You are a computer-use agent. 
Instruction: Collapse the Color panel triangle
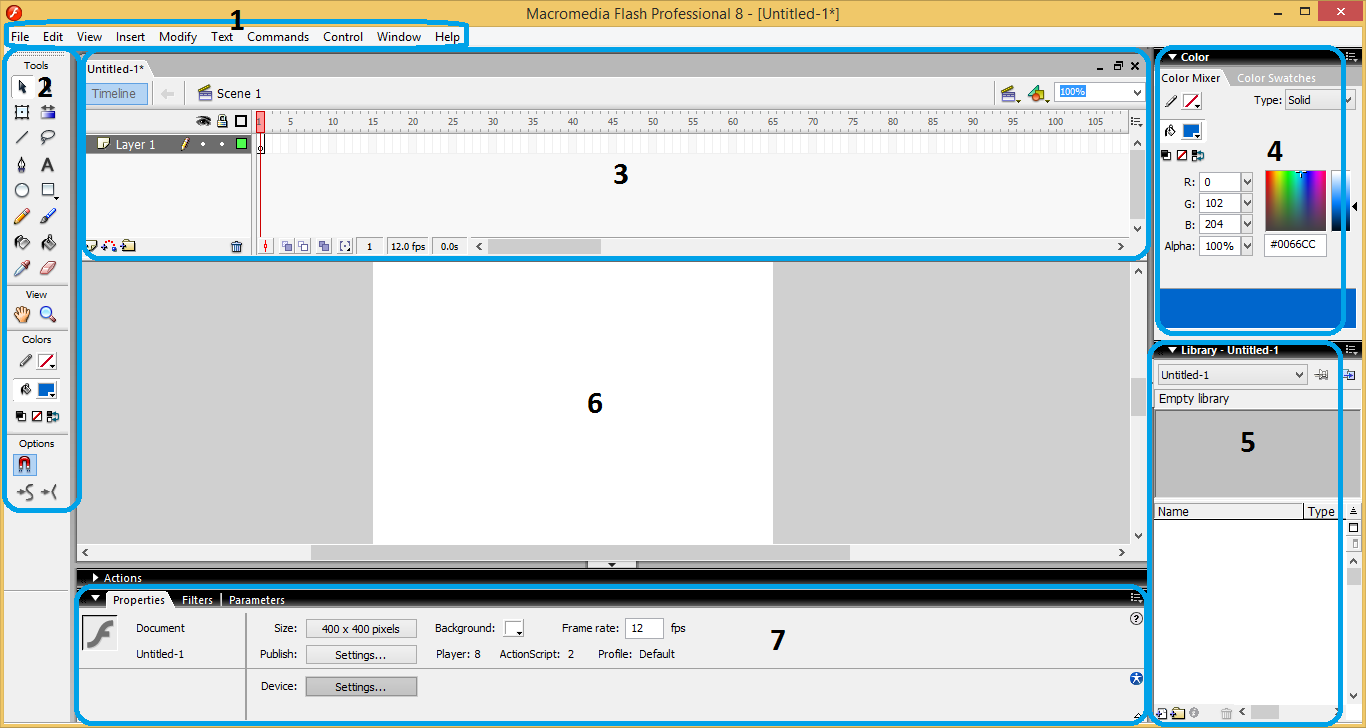1173,57
